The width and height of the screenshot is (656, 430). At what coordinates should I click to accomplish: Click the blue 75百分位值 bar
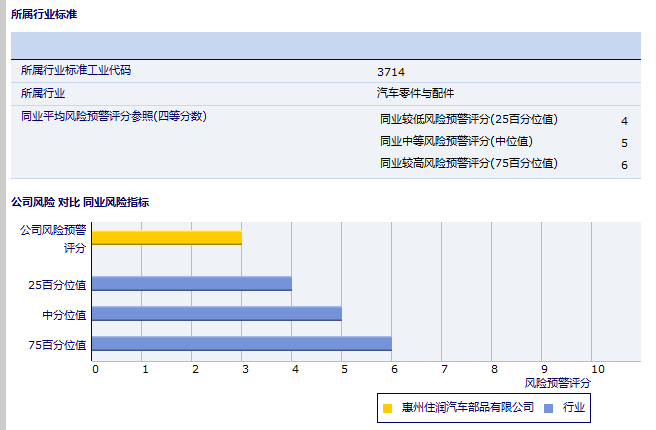coord(242,344)
